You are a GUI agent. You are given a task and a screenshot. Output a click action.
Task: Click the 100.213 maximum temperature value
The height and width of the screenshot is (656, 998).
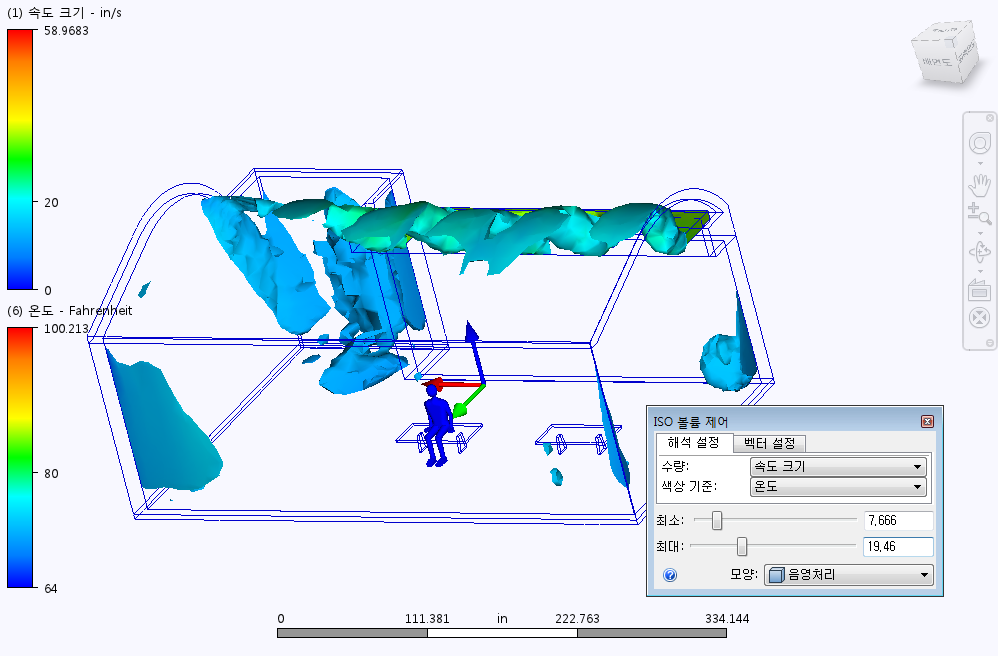[66, 328]
